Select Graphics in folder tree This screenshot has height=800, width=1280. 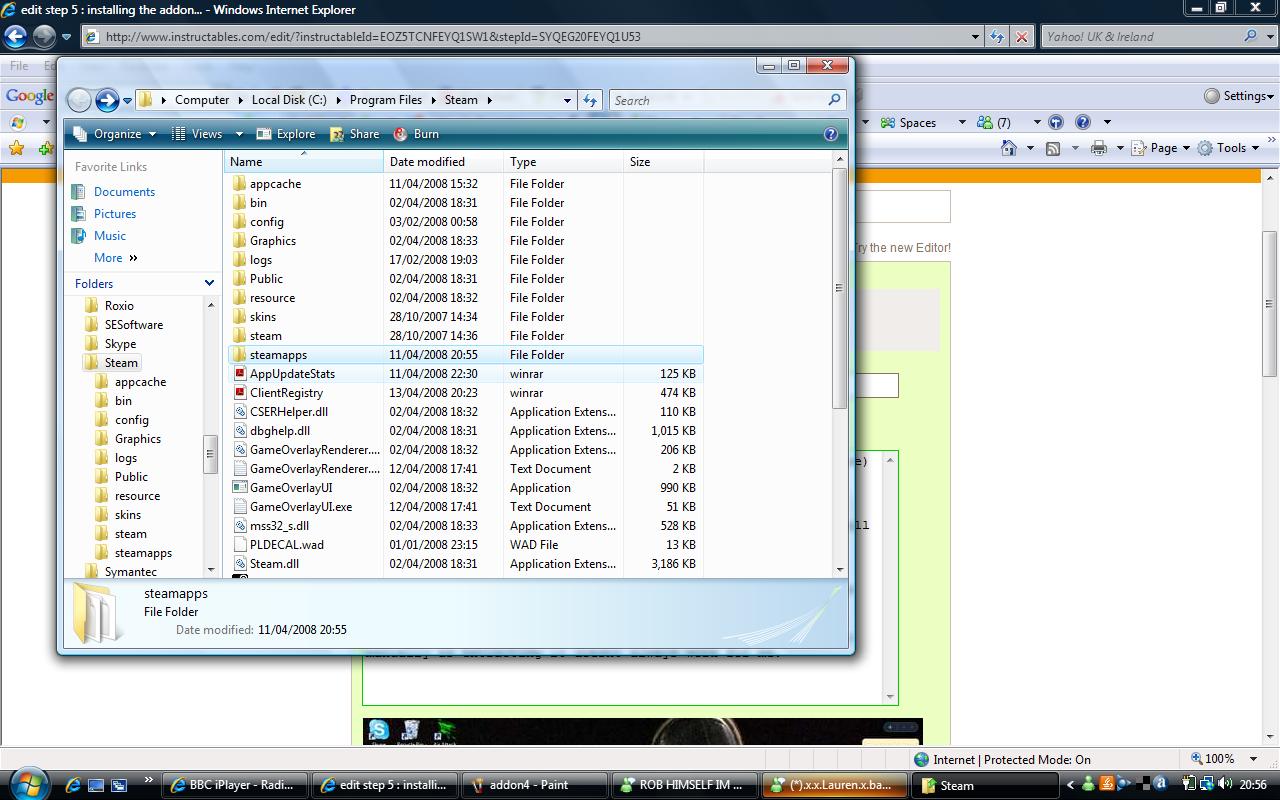point(137,439)
